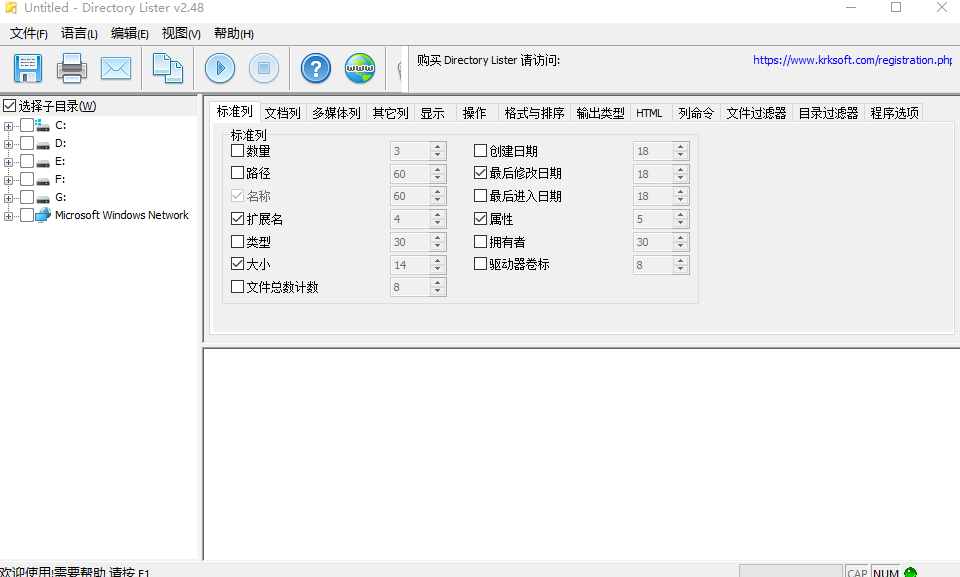Expand the C: drive tree node
Viewport: 960px width, 577px height.
coord(8,126)
